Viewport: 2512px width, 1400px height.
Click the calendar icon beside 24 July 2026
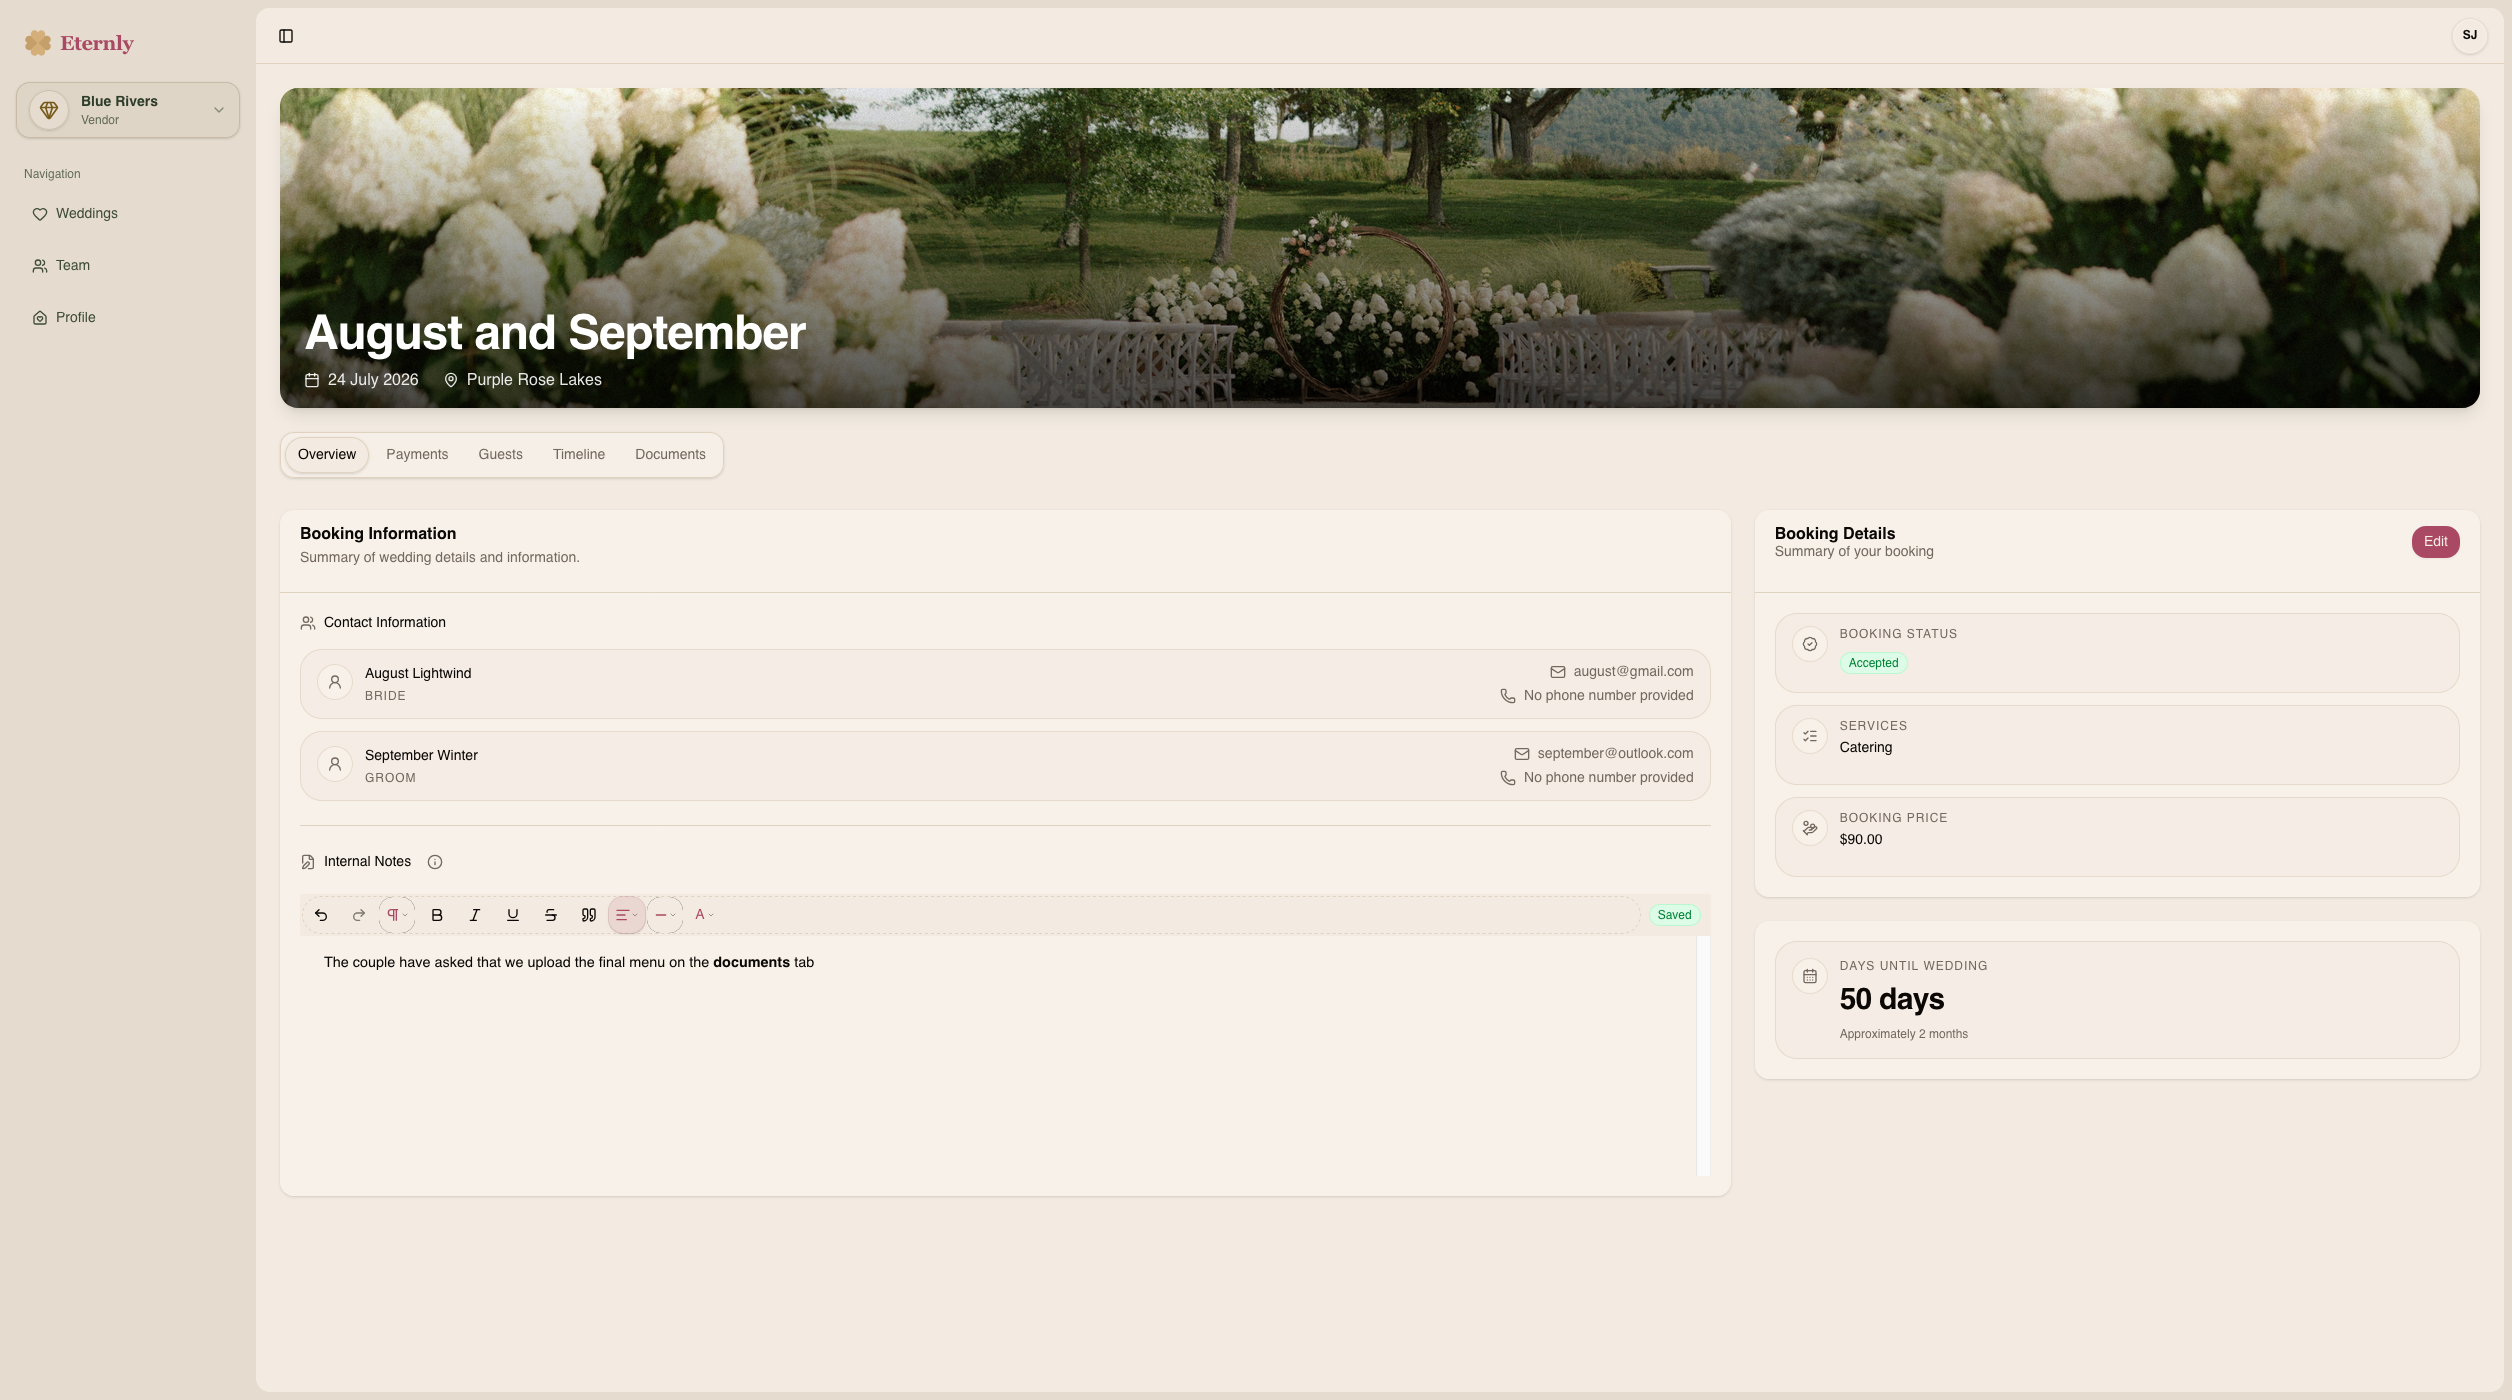312,380
